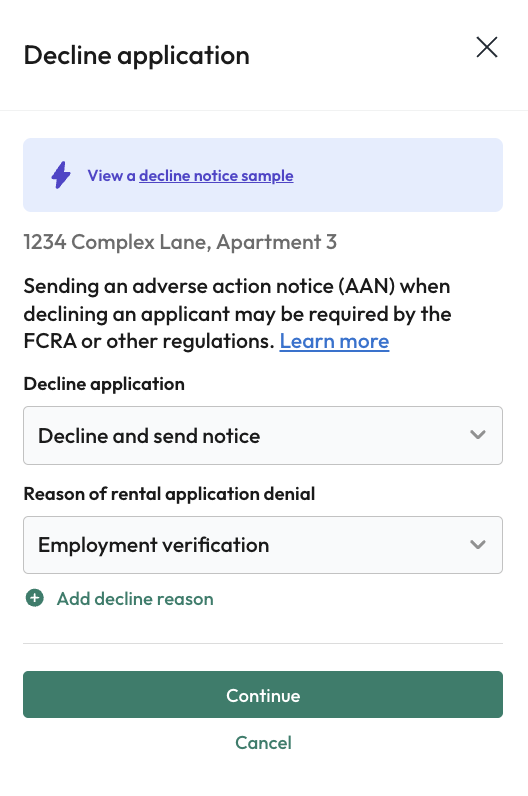
Task: Click the Decline application dialog title
Action: (137, 55)
